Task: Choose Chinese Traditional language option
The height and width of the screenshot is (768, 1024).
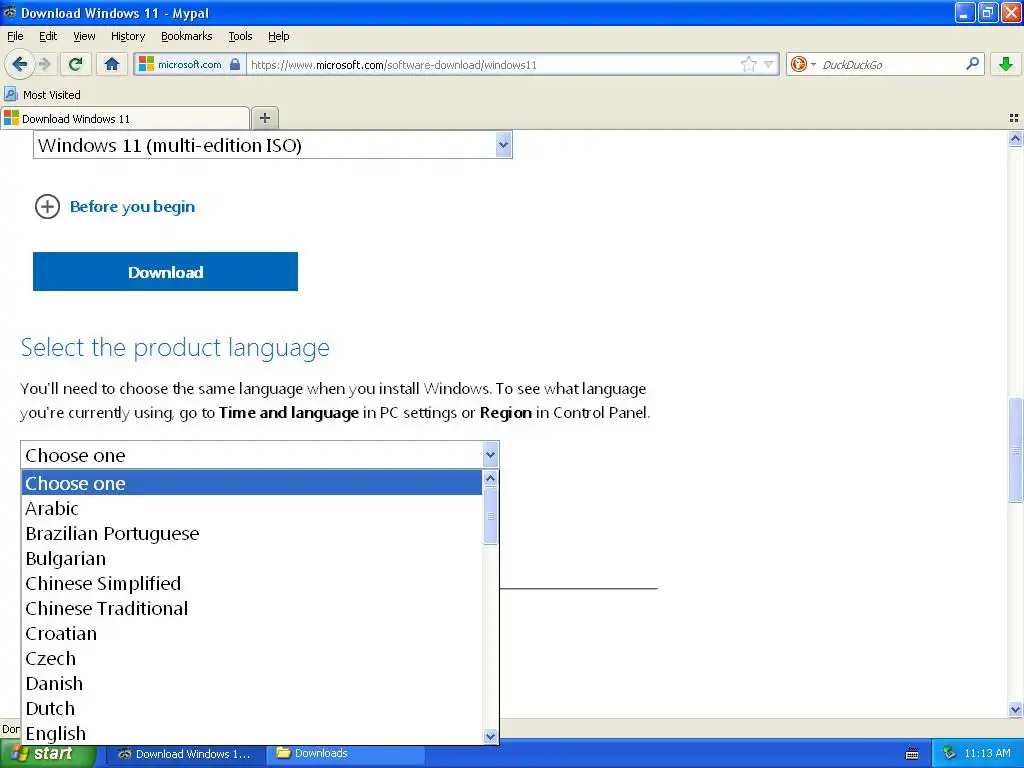Action: click(x=251, y=608)
